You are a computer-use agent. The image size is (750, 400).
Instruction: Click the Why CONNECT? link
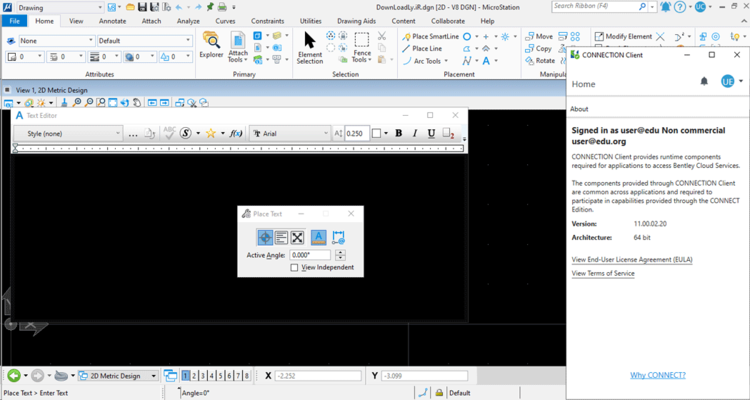tap(657, 375)
